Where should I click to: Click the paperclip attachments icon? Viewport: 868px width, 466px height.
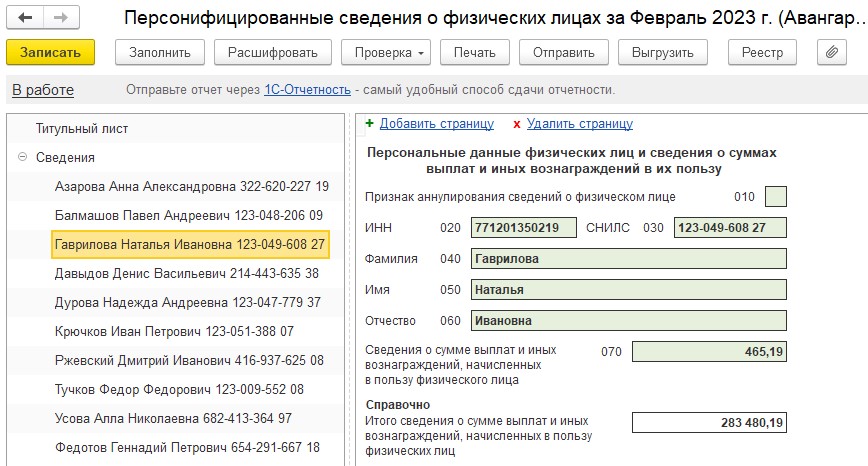pyautogui.click(x=832, y=52)
